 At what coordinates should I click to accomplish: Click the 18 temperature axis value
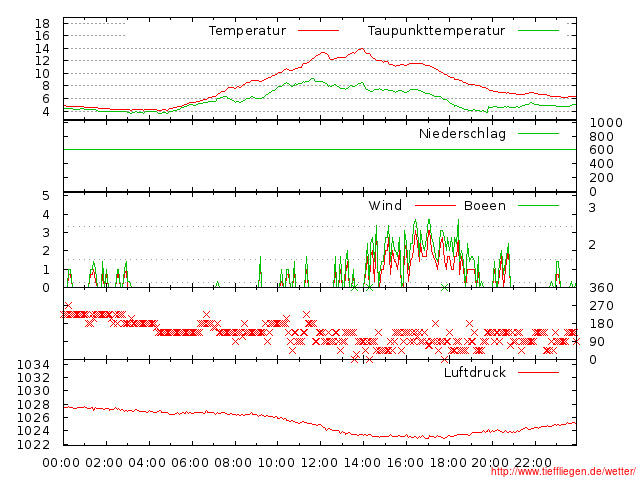42,23
